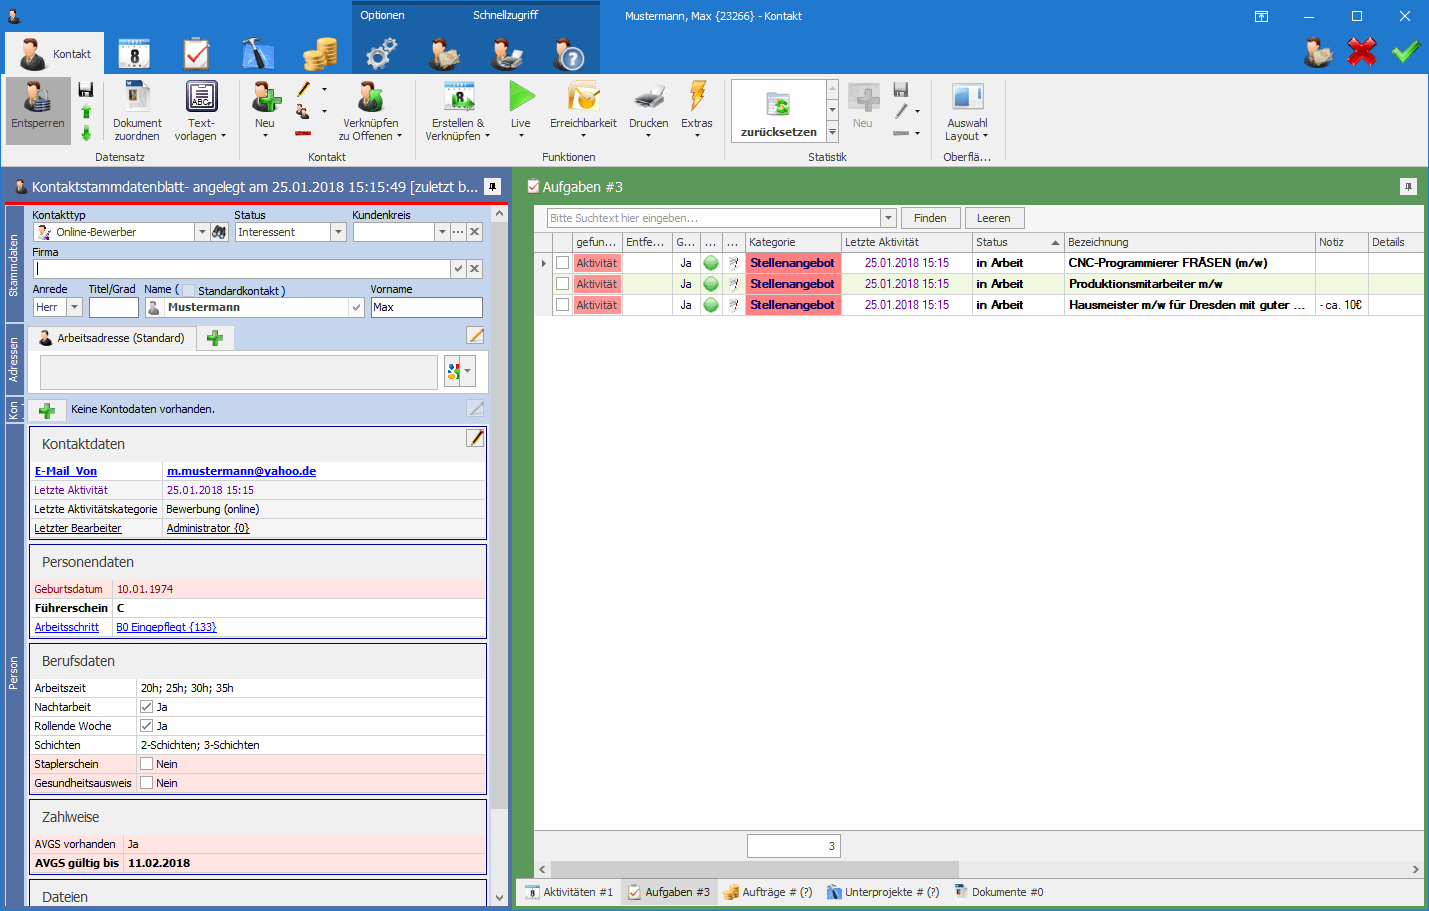Switch to the Dokumente #0 tab
This screenshot has height=911, width=1429.
[998, 892]
